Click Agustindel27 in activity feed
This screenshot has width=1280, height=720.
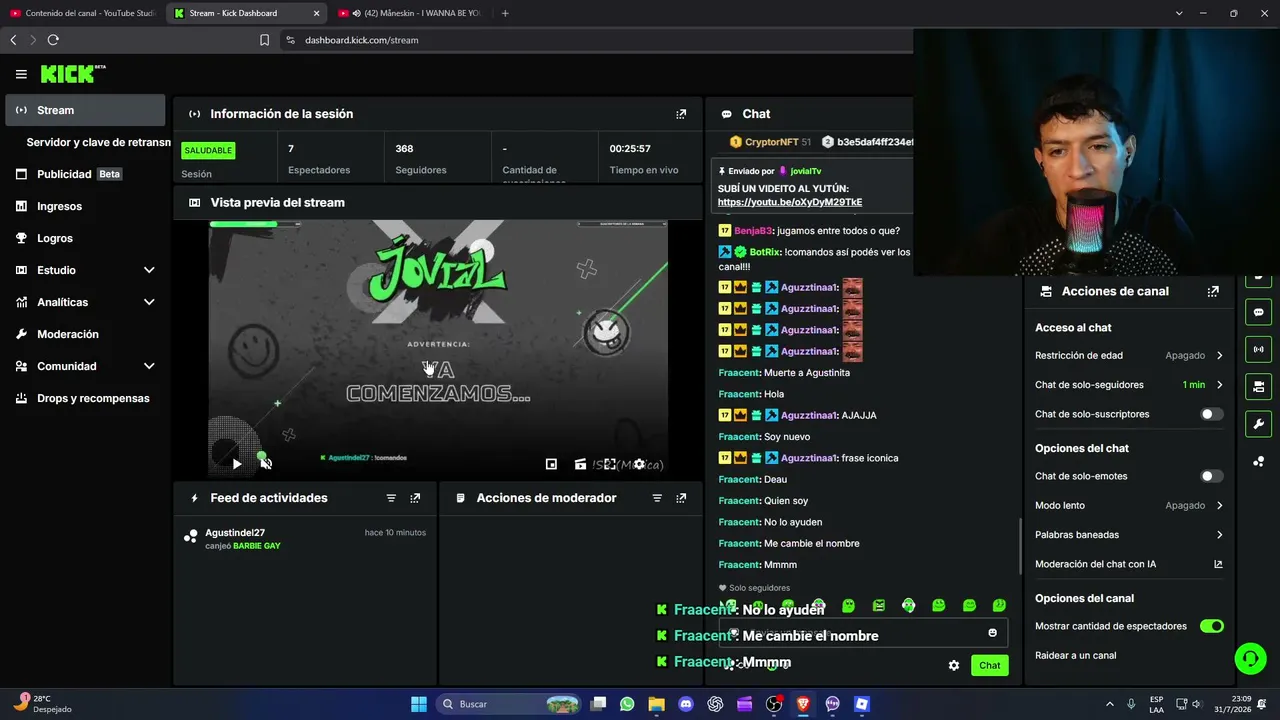[x=235, y=533]
